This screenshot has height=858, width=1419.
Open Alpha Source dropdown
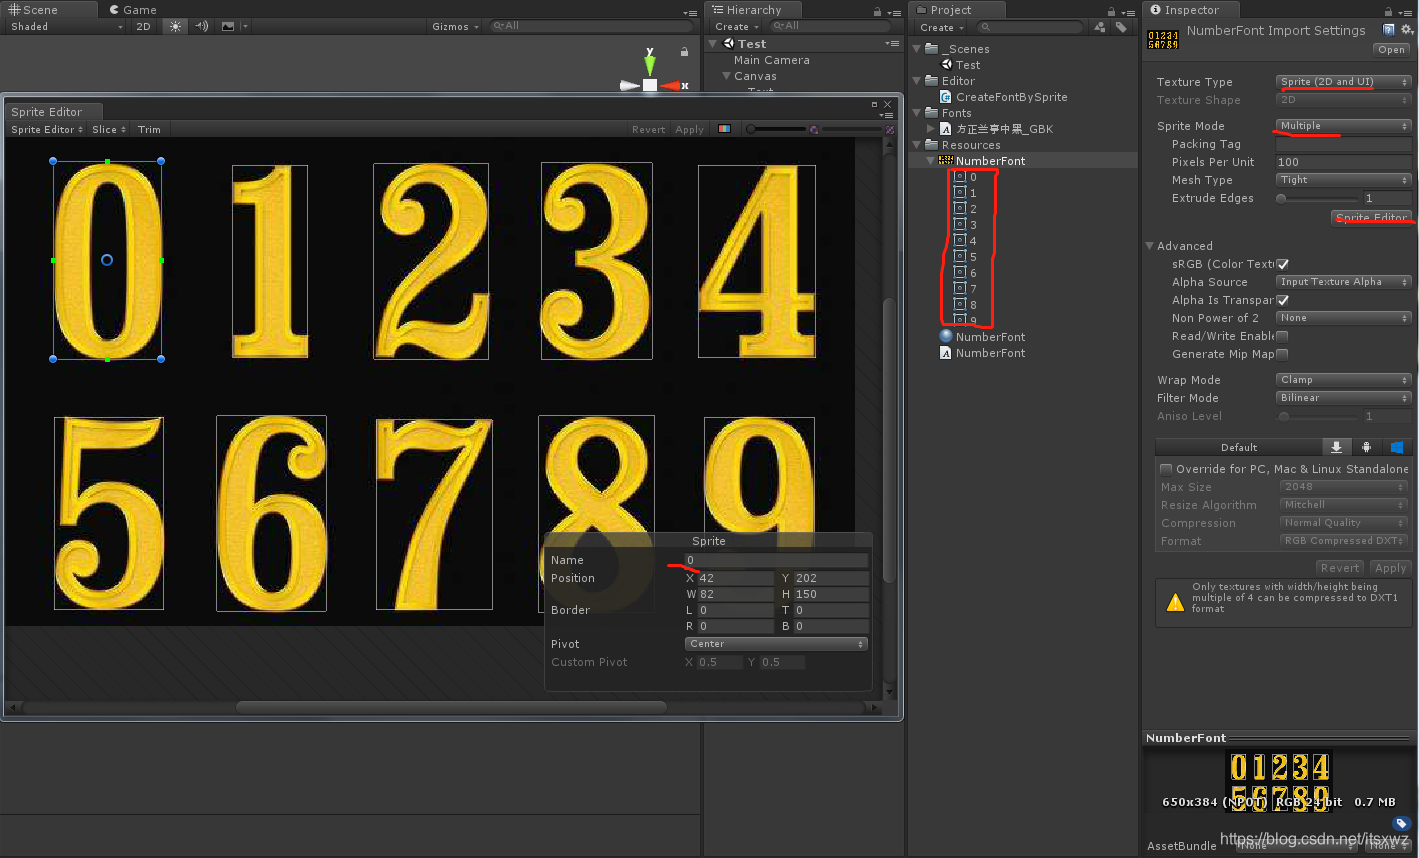click(1344, 282)
